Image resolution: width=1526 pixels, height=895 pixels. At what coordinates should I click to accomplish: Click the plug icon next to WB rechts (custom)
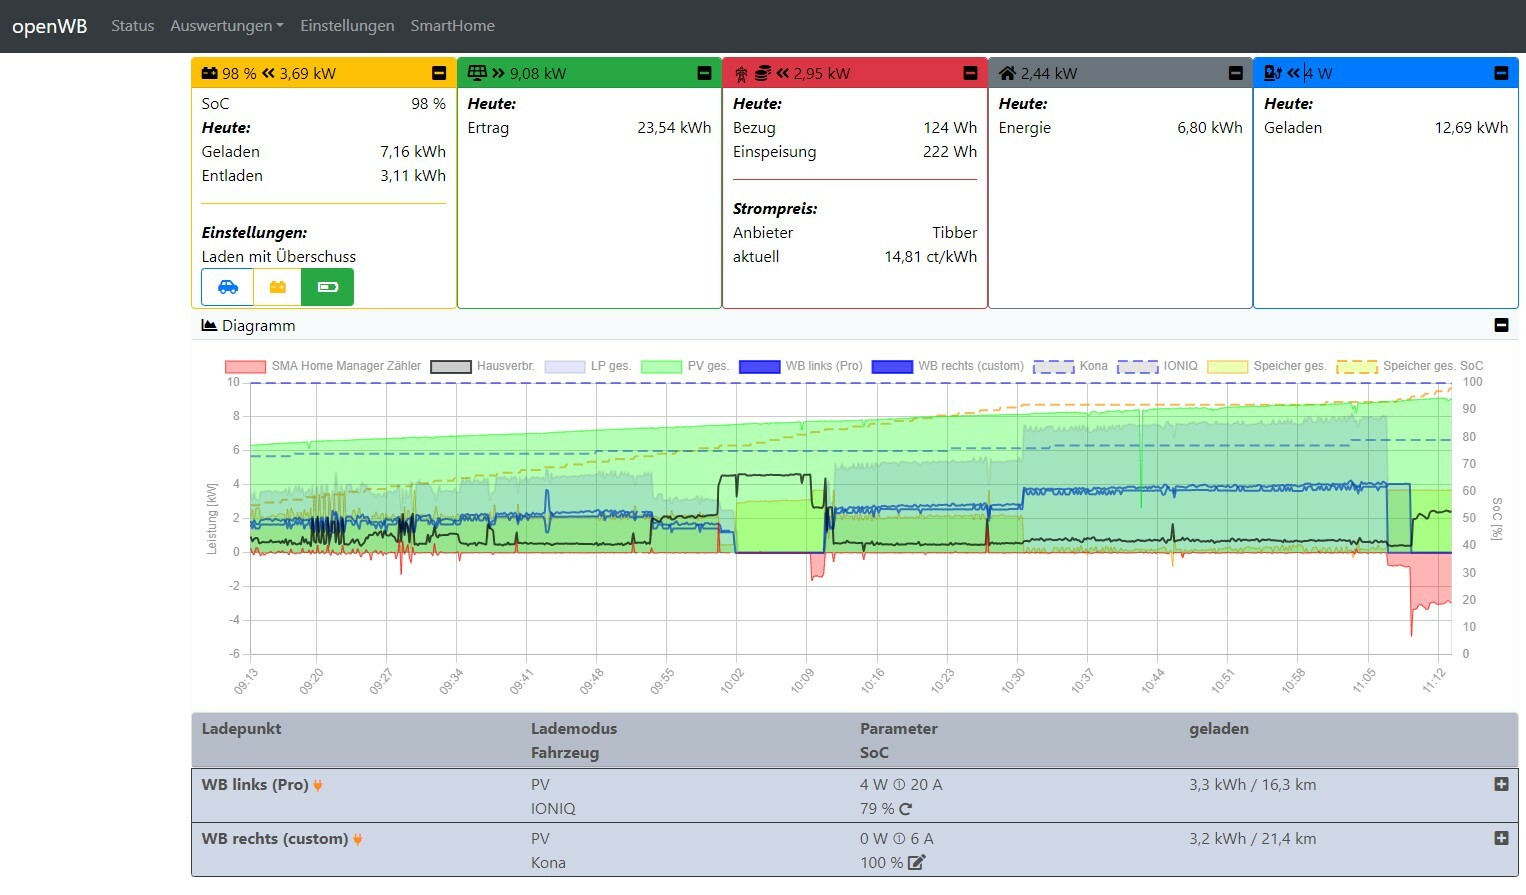[357, 839]
